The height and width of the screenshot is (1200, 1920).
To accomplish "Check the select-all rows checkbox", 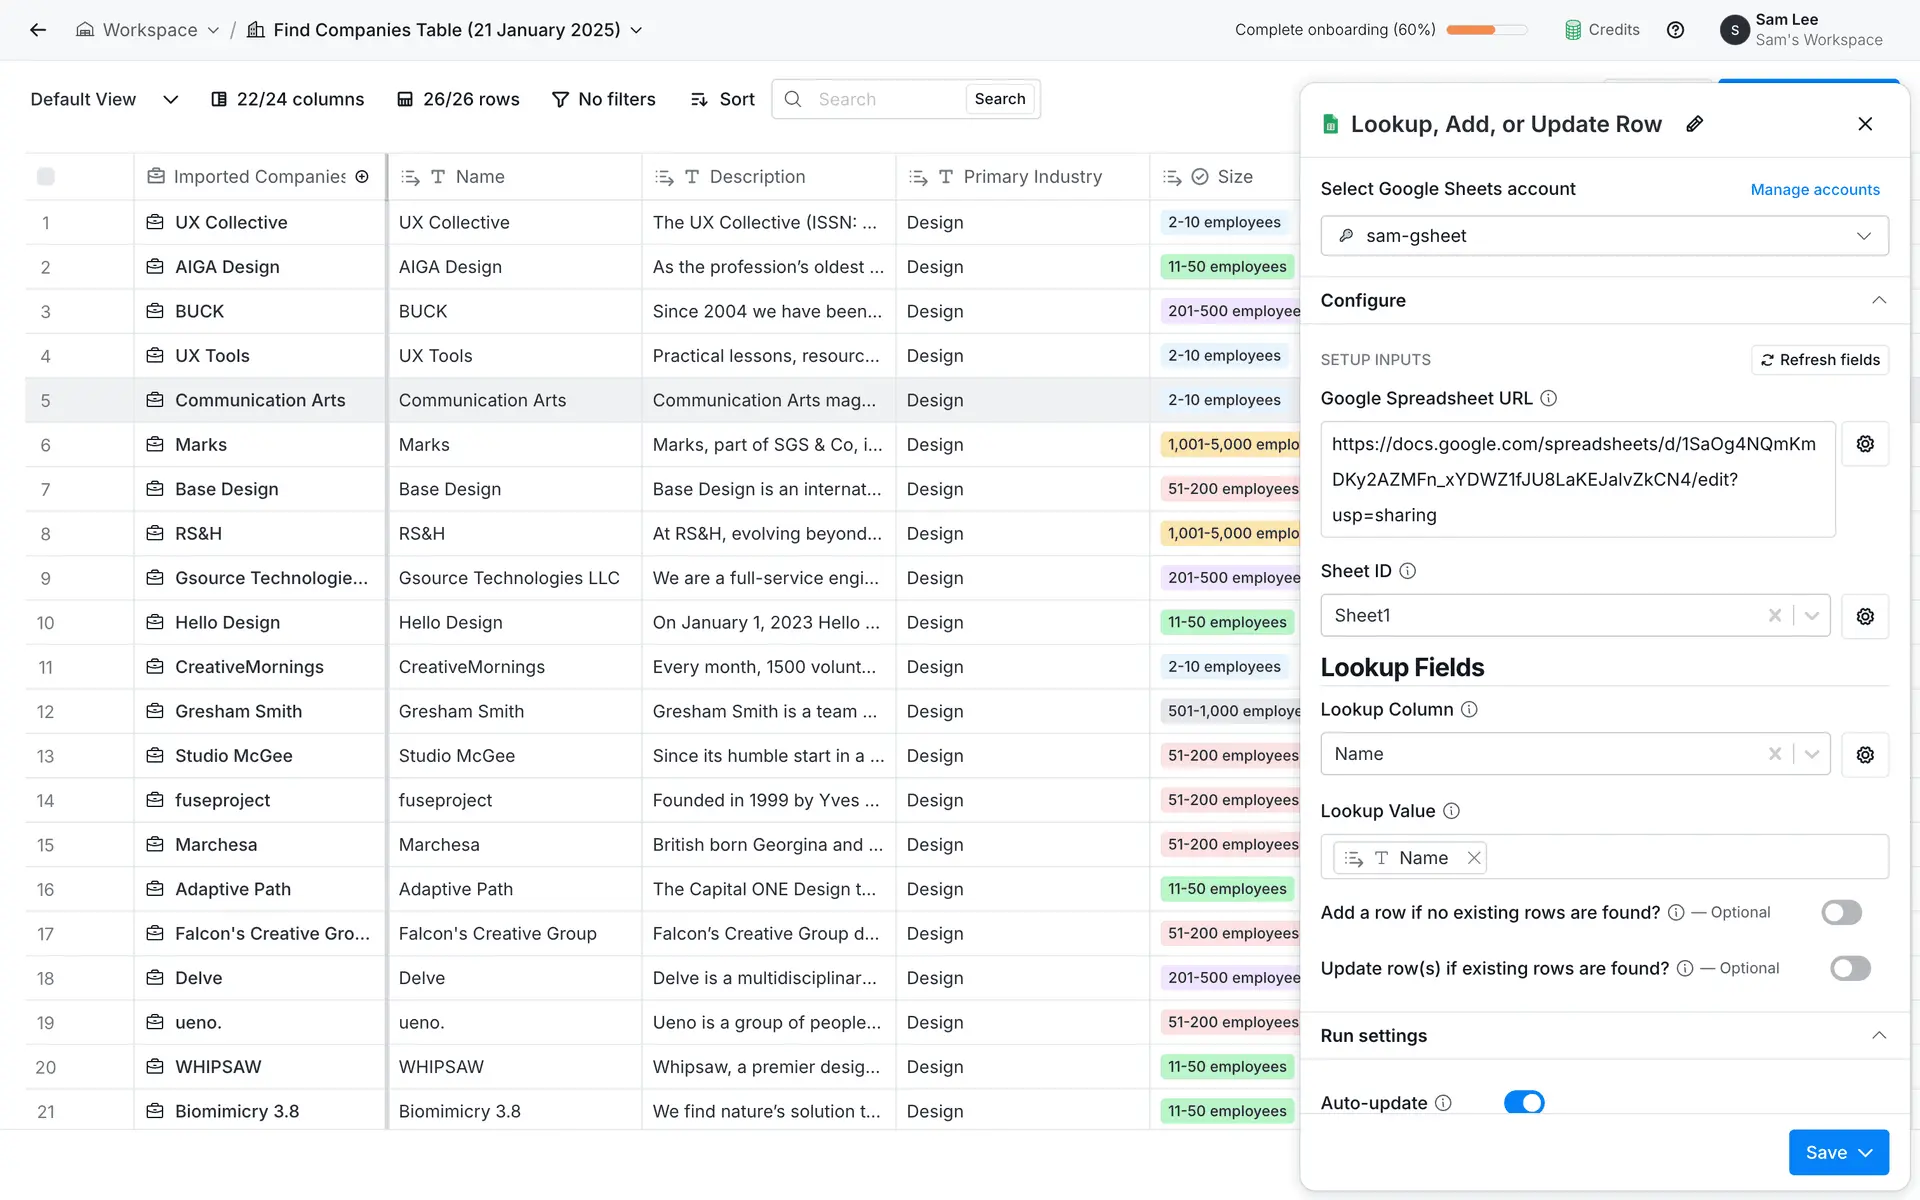I will coord(46,177).
